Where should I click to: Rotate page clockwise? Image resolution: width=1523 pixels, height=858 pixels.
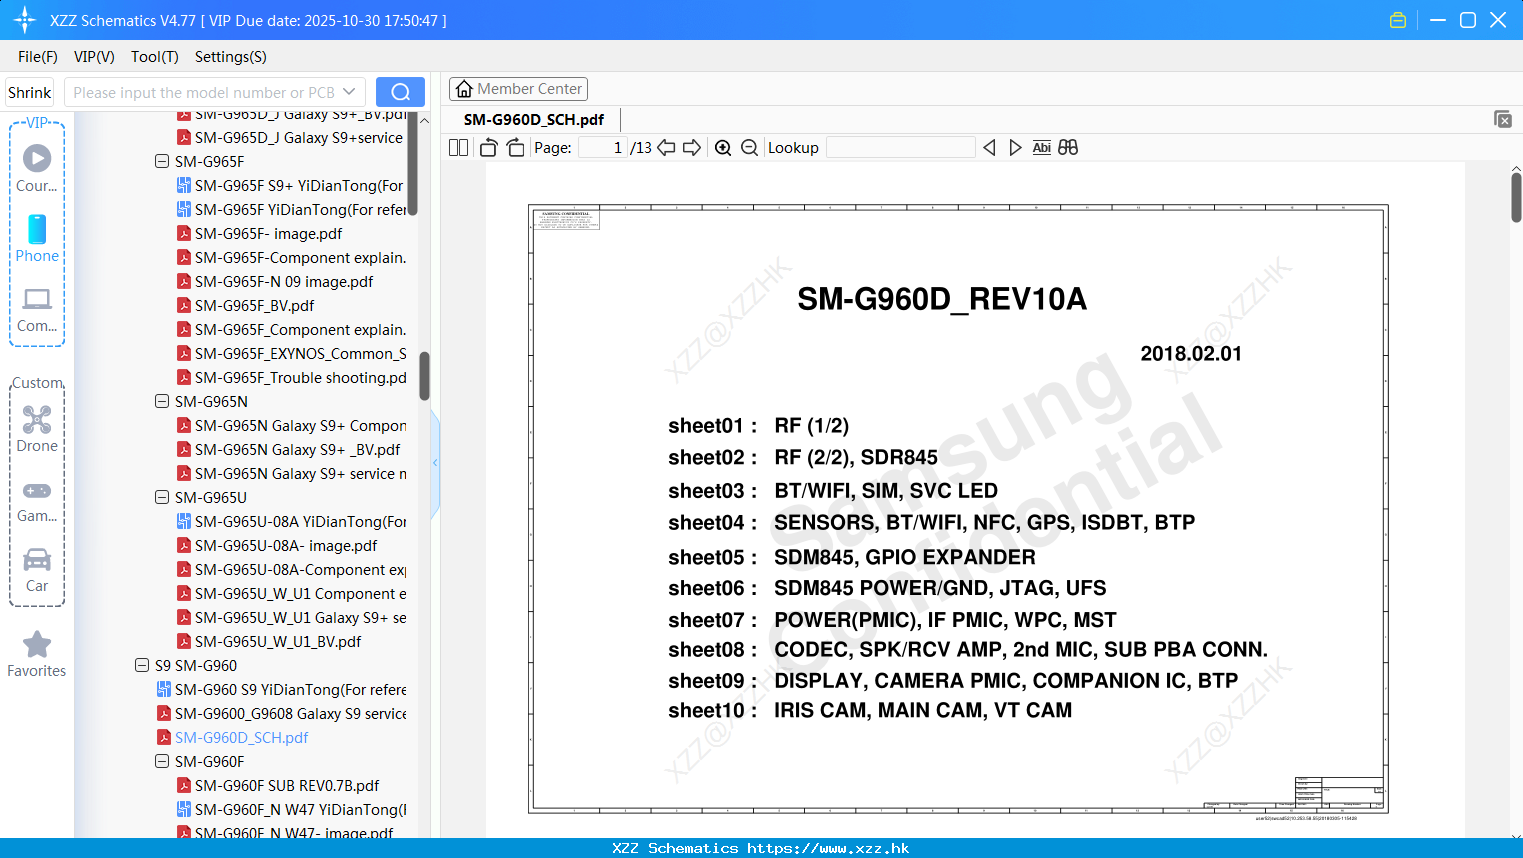coord(515,148)
